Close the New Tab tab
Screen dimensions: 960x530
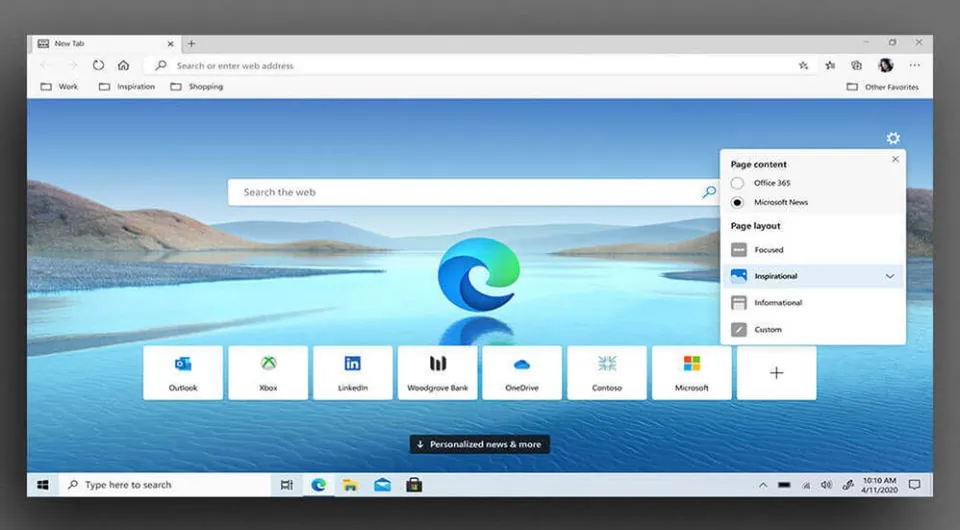pyautogui.click(x=171, y=44)
